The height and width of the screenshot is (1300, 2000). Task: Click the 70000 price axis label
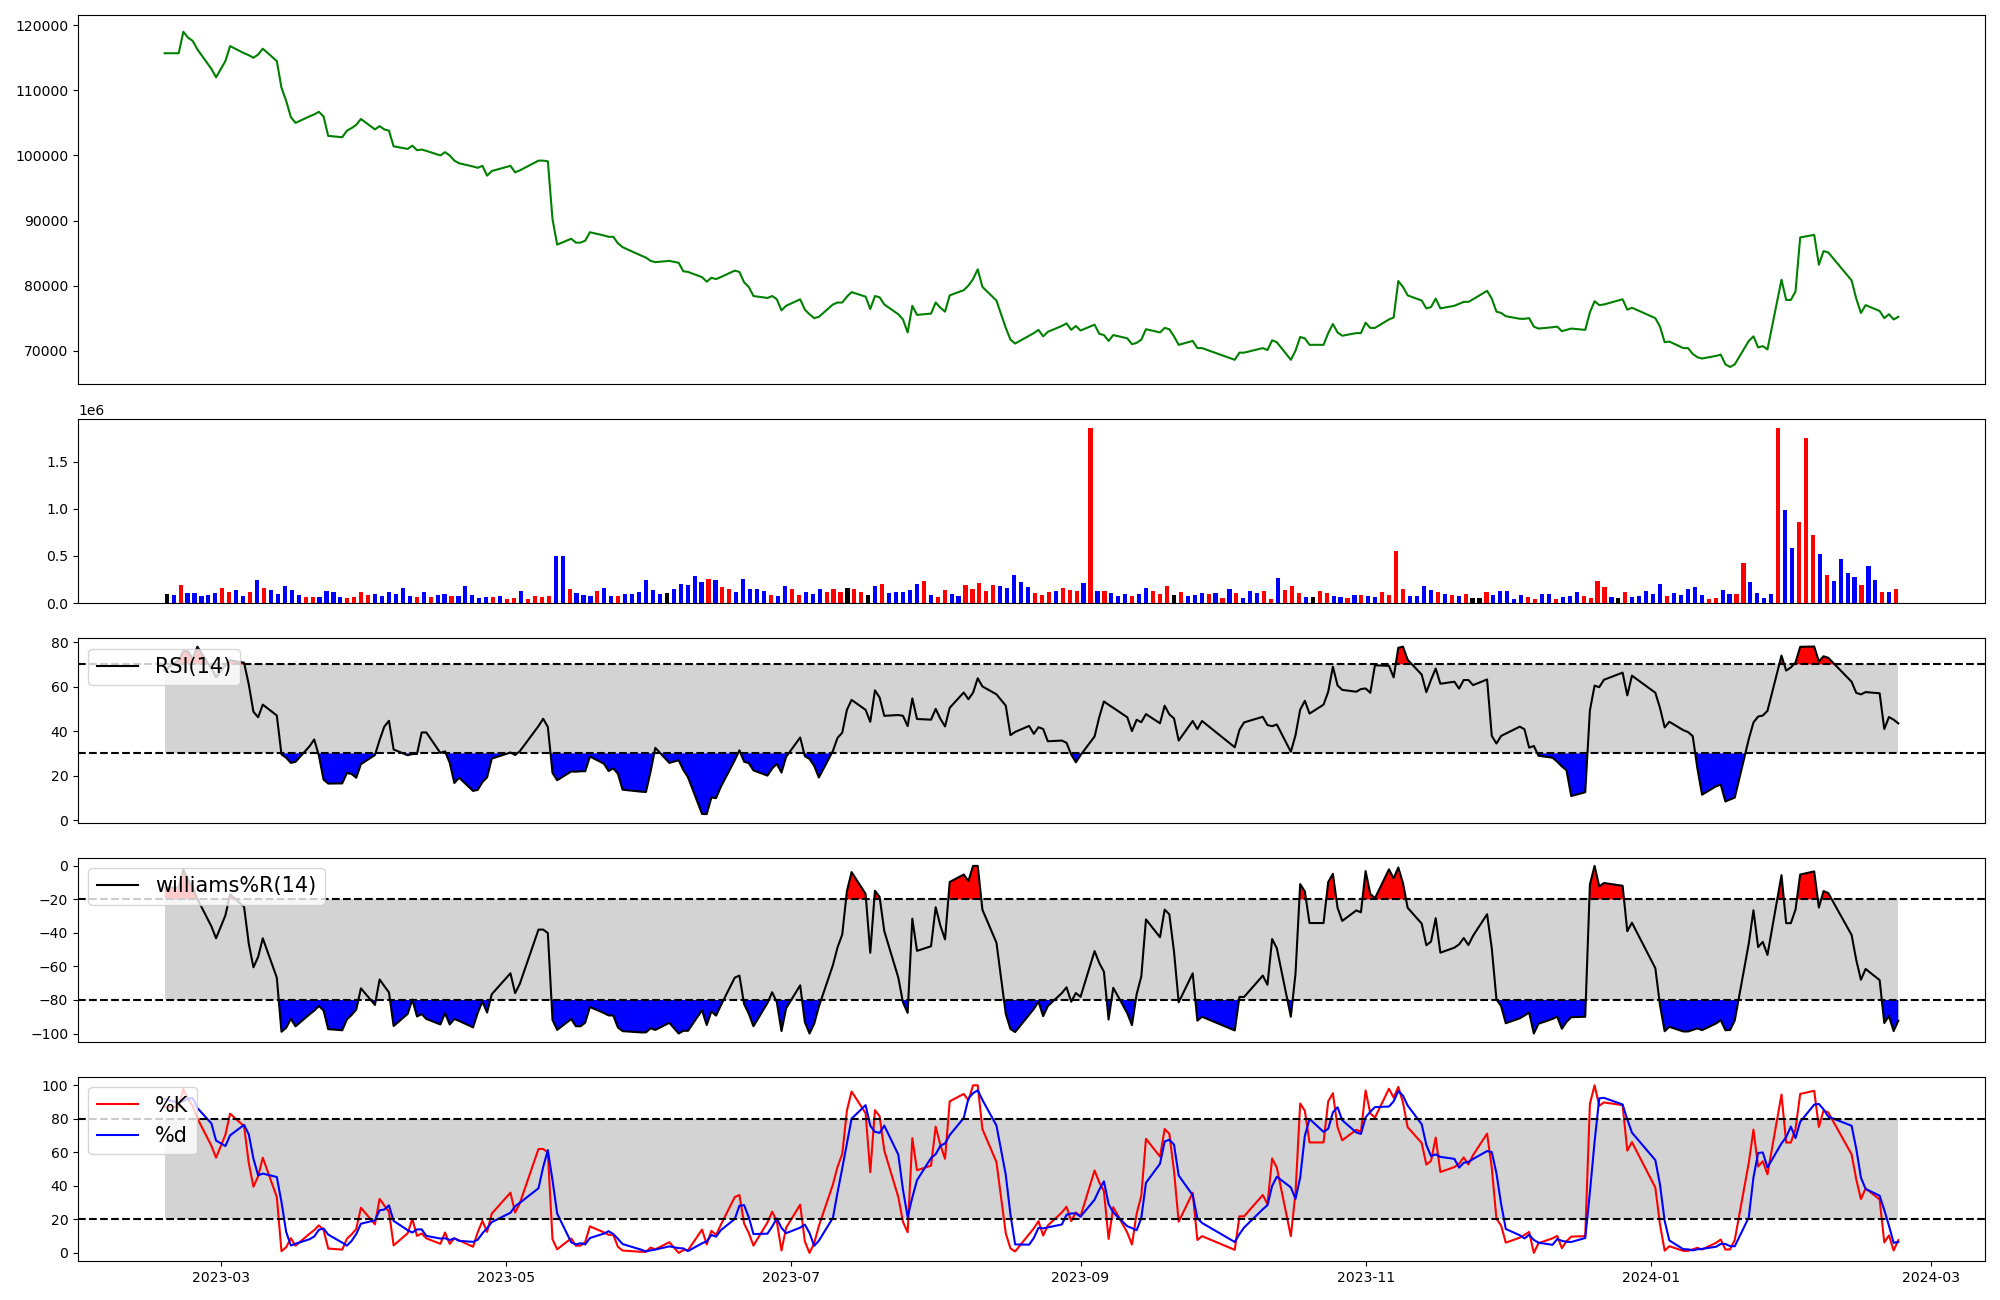tap(46, 352)
